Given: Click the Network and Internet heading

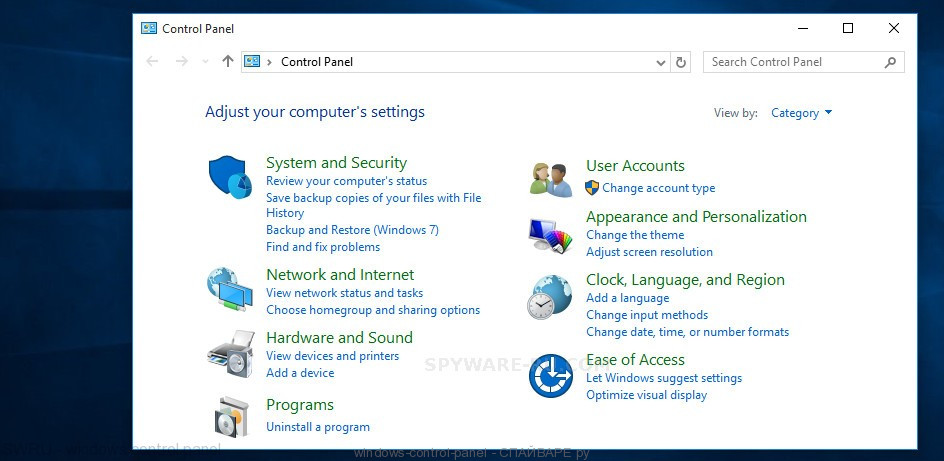Looking at the screenshot, I should [x=340, y=274].
